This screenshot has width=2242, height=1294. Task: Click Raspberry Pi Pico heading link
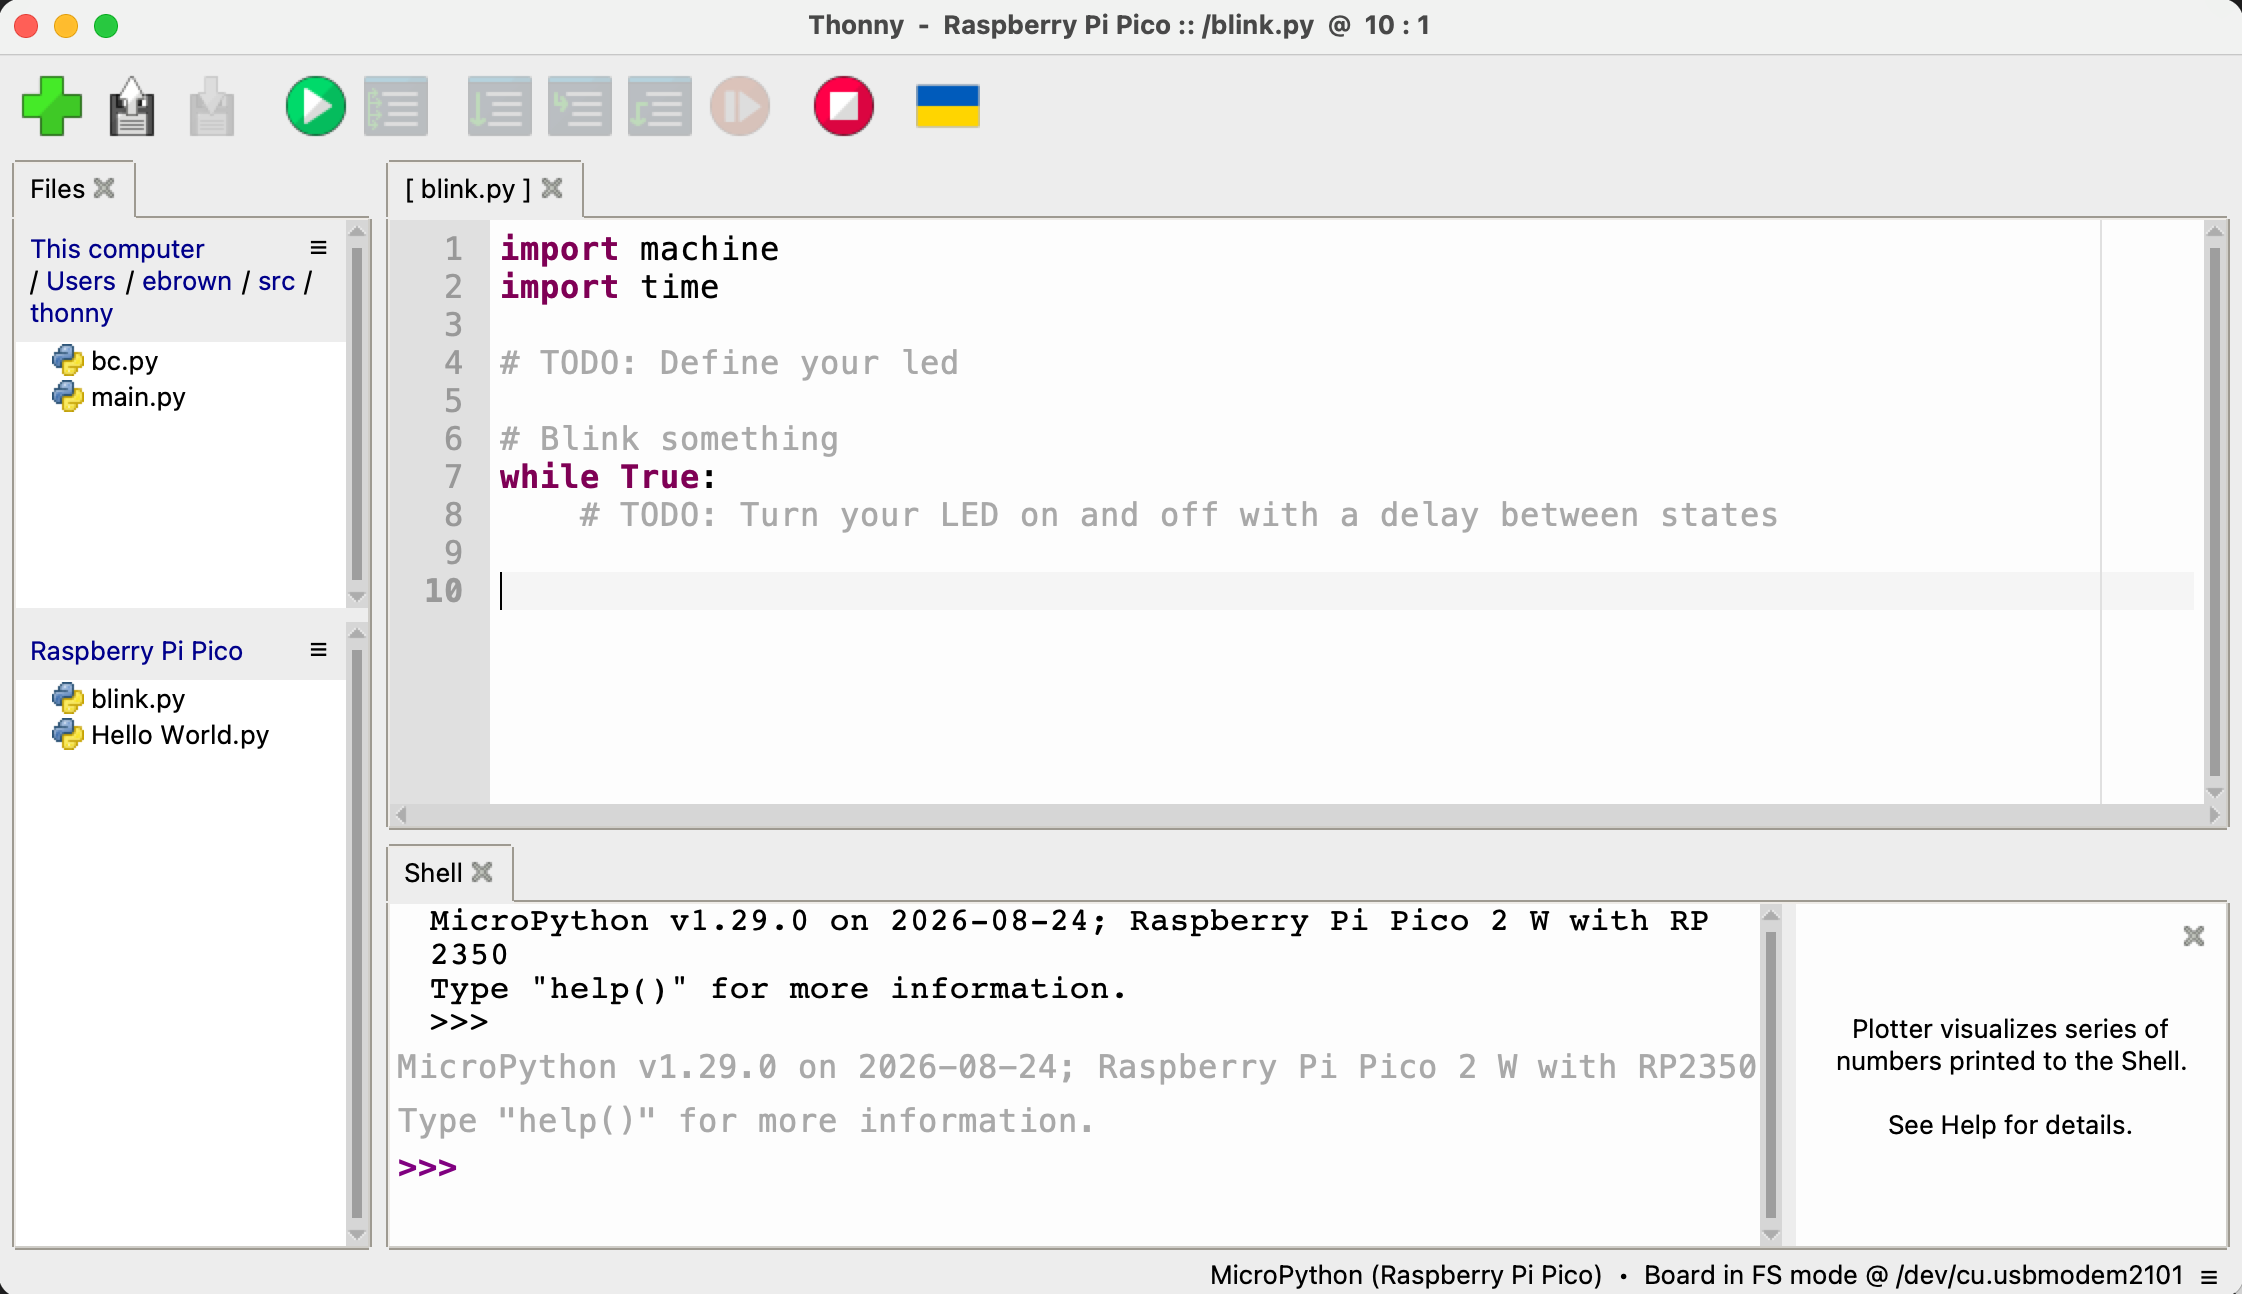point(136,651)
